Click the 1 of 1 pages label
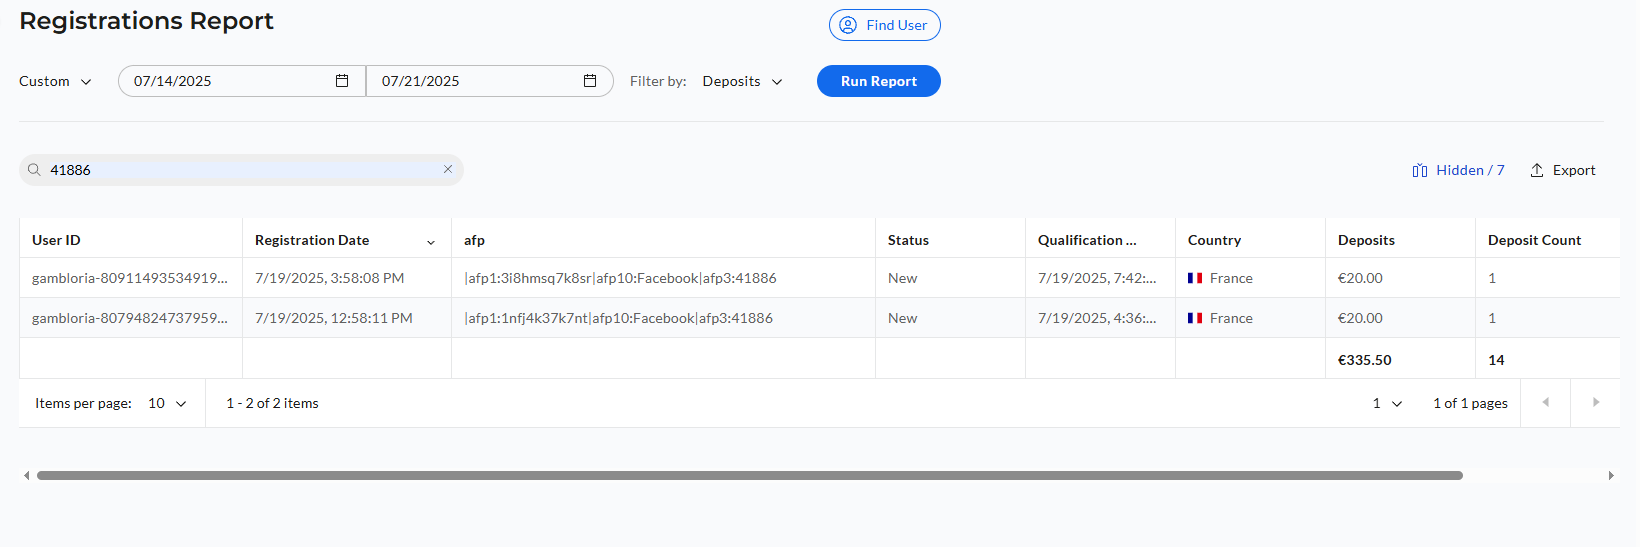The width and height of the screenshot is (1640, 547). (1470, 403)
